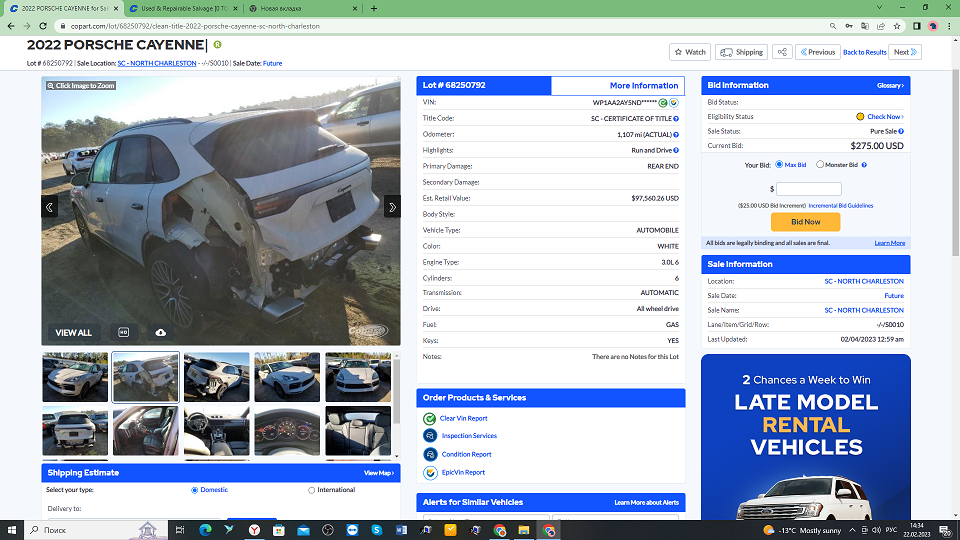The width and height of the screenshot is (960, 540).
Task: Select Monster Bid radio button
Action: coord(820,165)
